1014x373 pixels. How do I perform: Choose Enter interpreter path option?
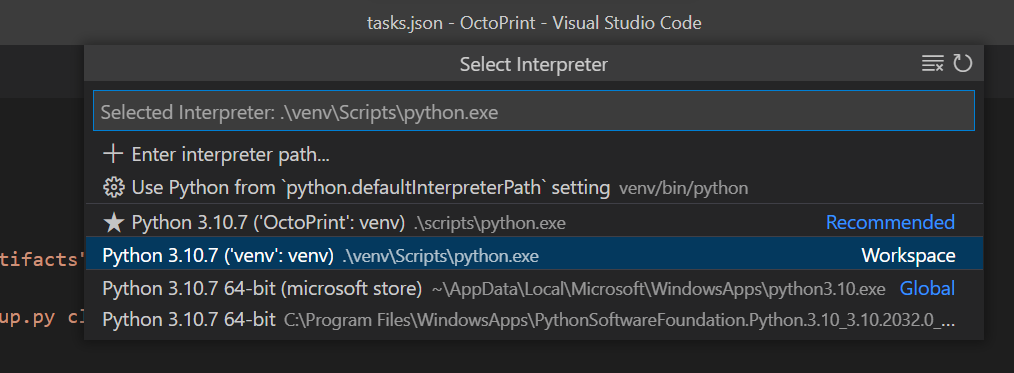click(534, 155)
